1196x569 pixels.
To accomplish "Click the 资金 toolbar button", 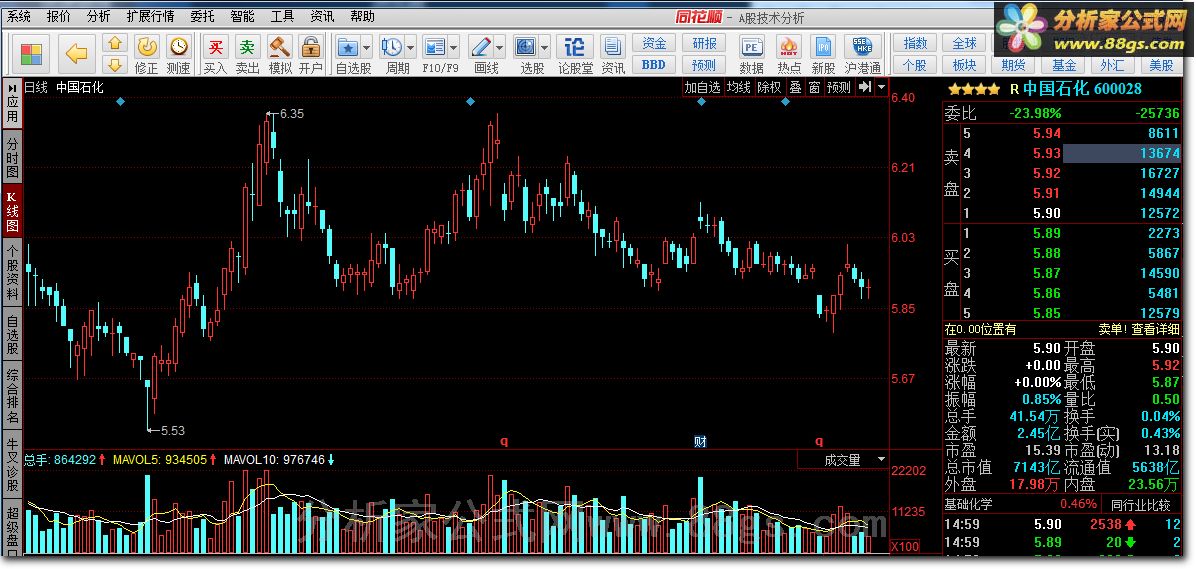I will [654, 43].
